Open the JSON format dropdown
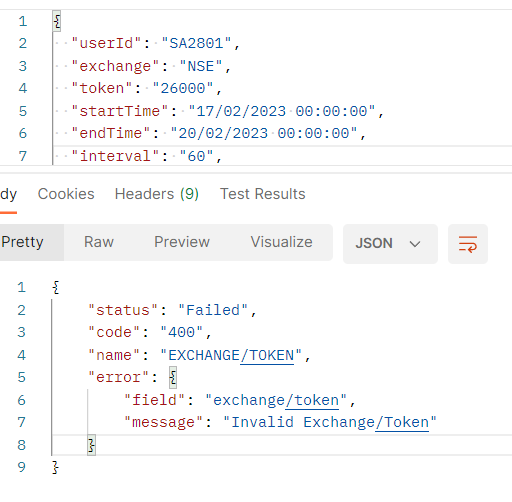512x502 pixels. (x=390, y=244)
